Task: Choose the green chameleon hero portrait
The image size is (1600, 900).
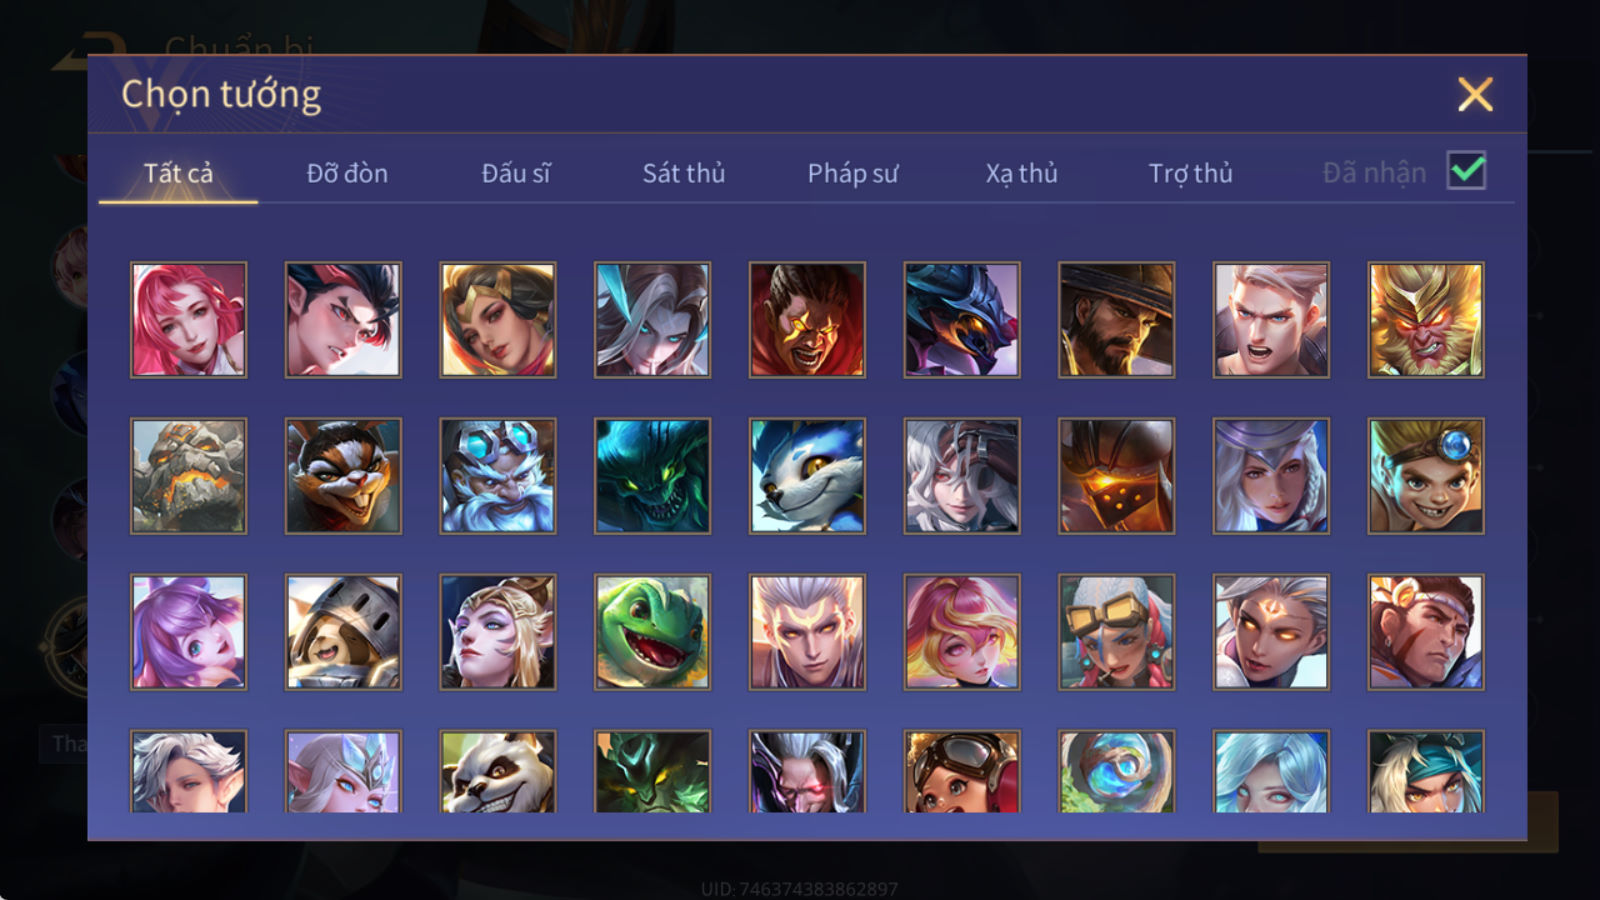Action: tap(652, 632)
